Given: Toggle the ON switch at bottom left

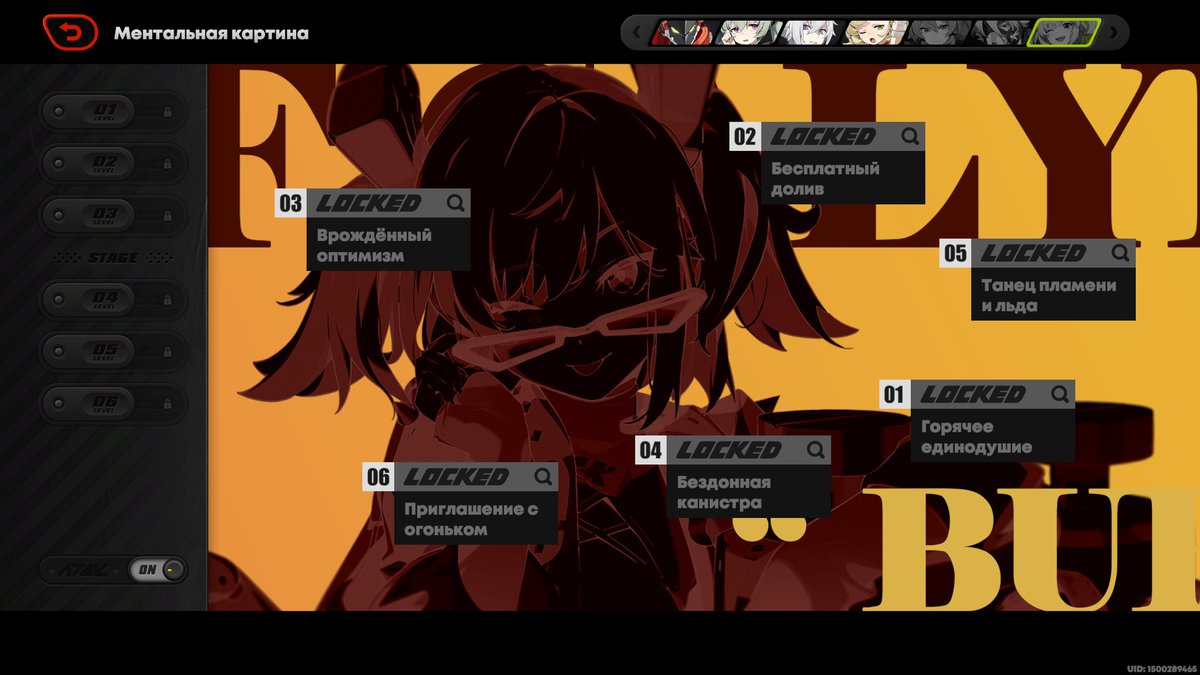Looking at the screenshot, I should pyautogui.click(x=158, y=570).
